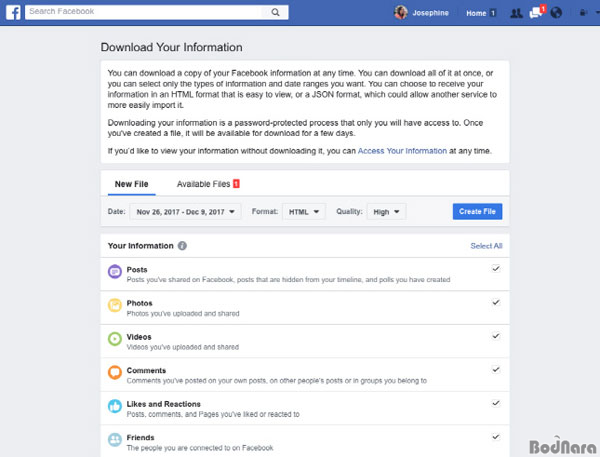The image size is (600, 457).
Task: Click the Friends category title
Action: click(x=140, y=437)
